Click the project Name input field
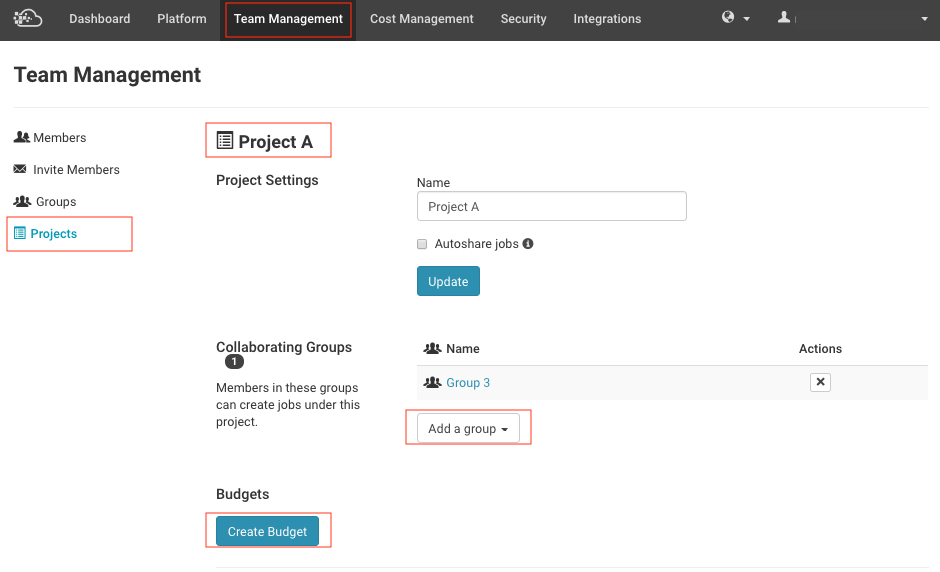Viewport: 940px width, 572px height. (551, 207)
